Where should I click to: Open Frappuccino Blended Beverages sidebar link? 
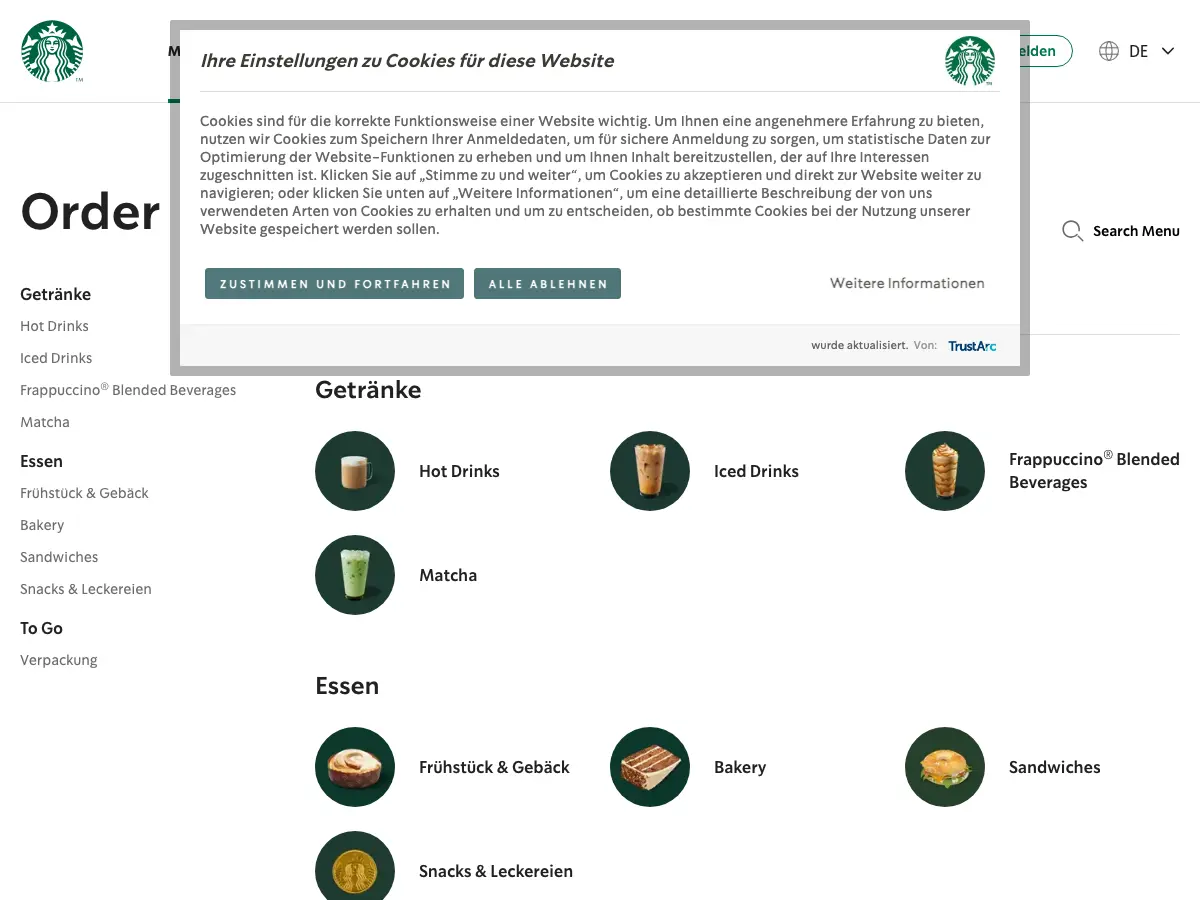coord(128,390)
